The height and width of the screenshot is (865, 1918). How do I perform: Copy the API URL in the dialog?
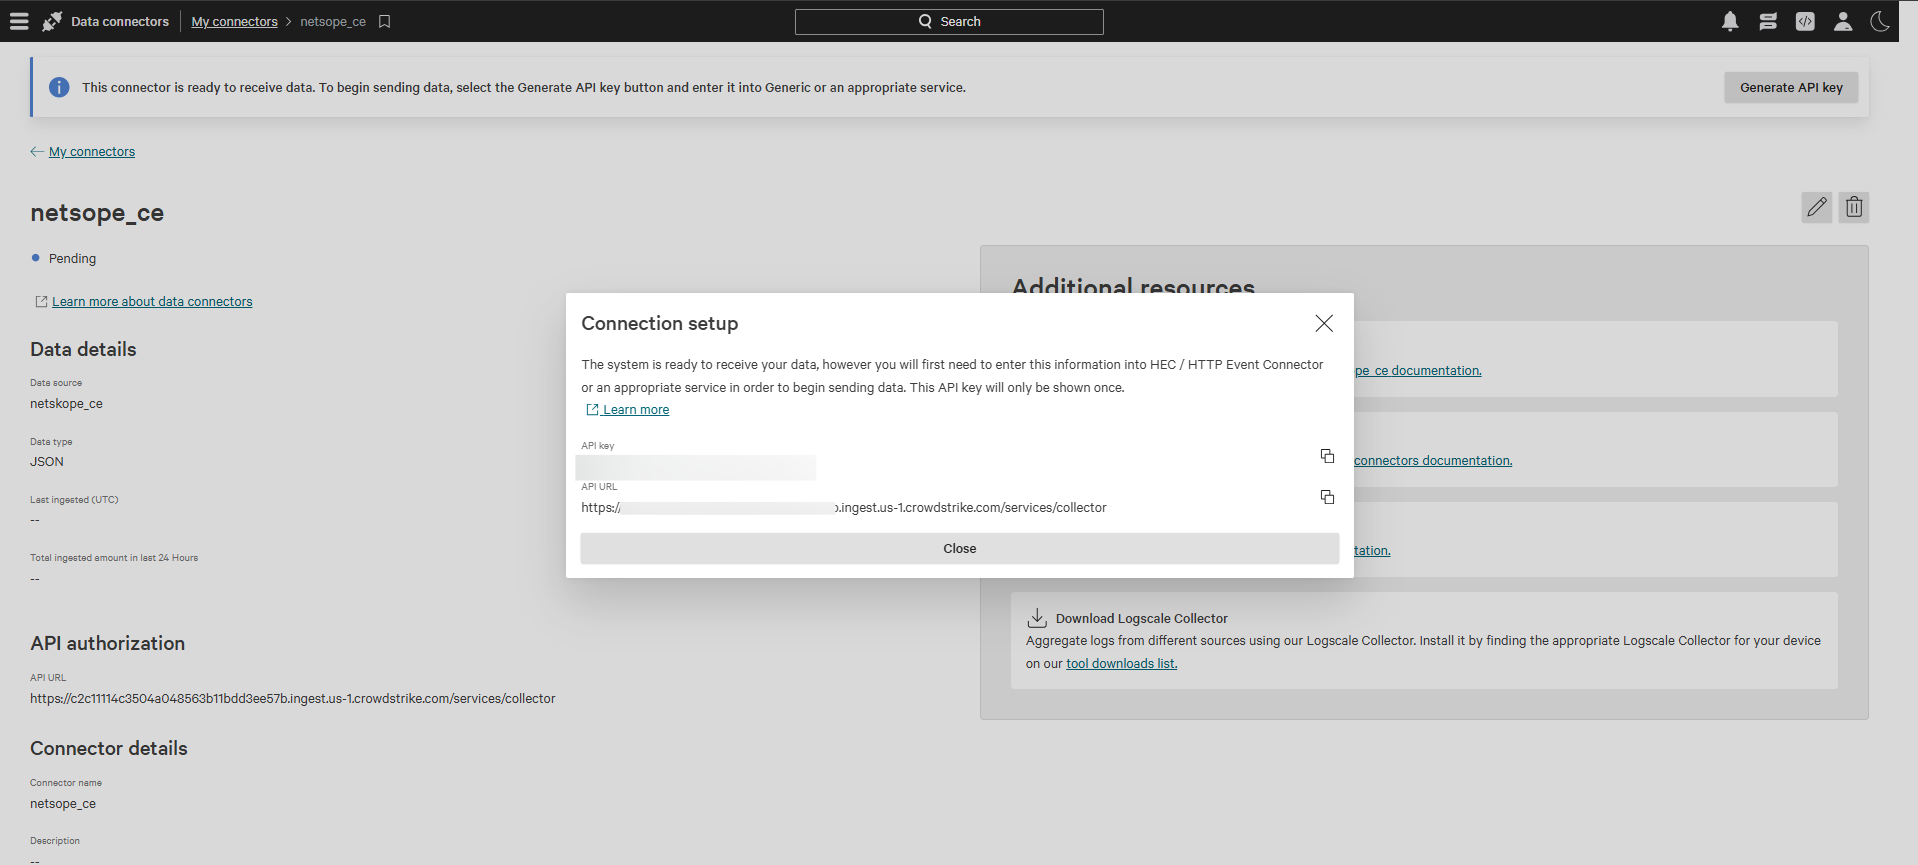(1327, 497)
